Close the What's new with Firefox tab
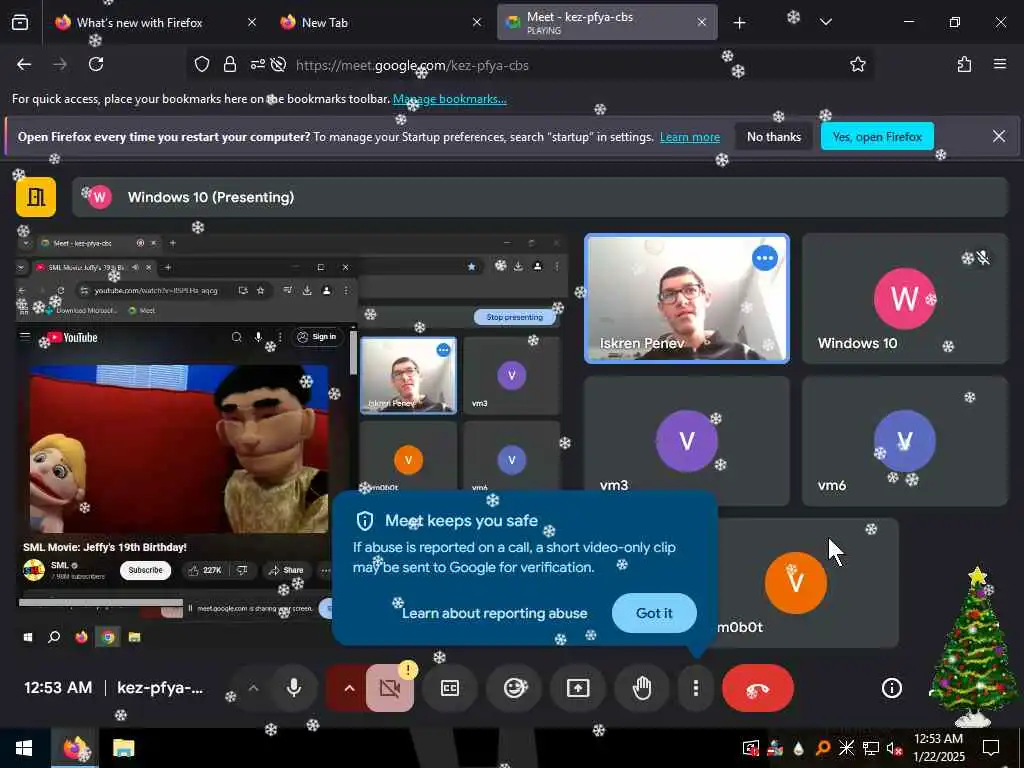Viewport: 1024px width, 768px height. pyautogui.click(x=252, y=22)
